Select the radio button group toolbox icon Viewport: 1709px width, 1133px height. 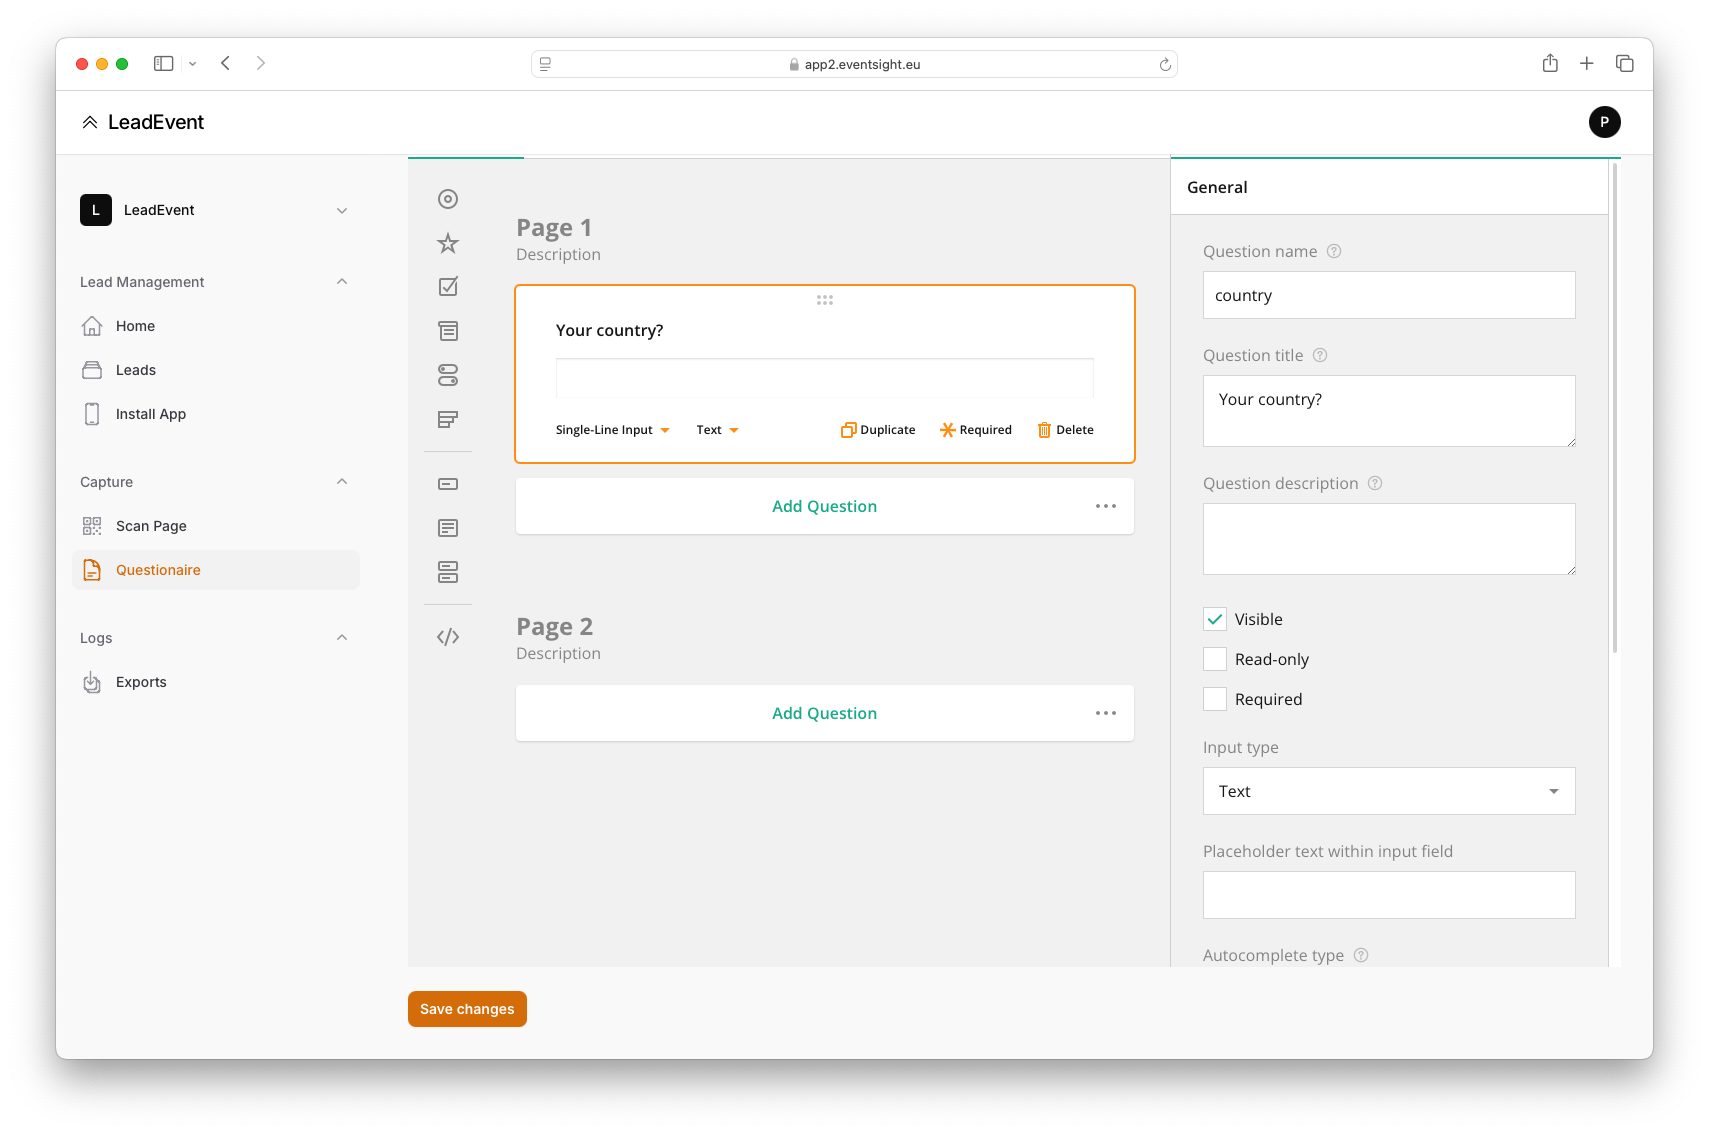coord(448,199)
